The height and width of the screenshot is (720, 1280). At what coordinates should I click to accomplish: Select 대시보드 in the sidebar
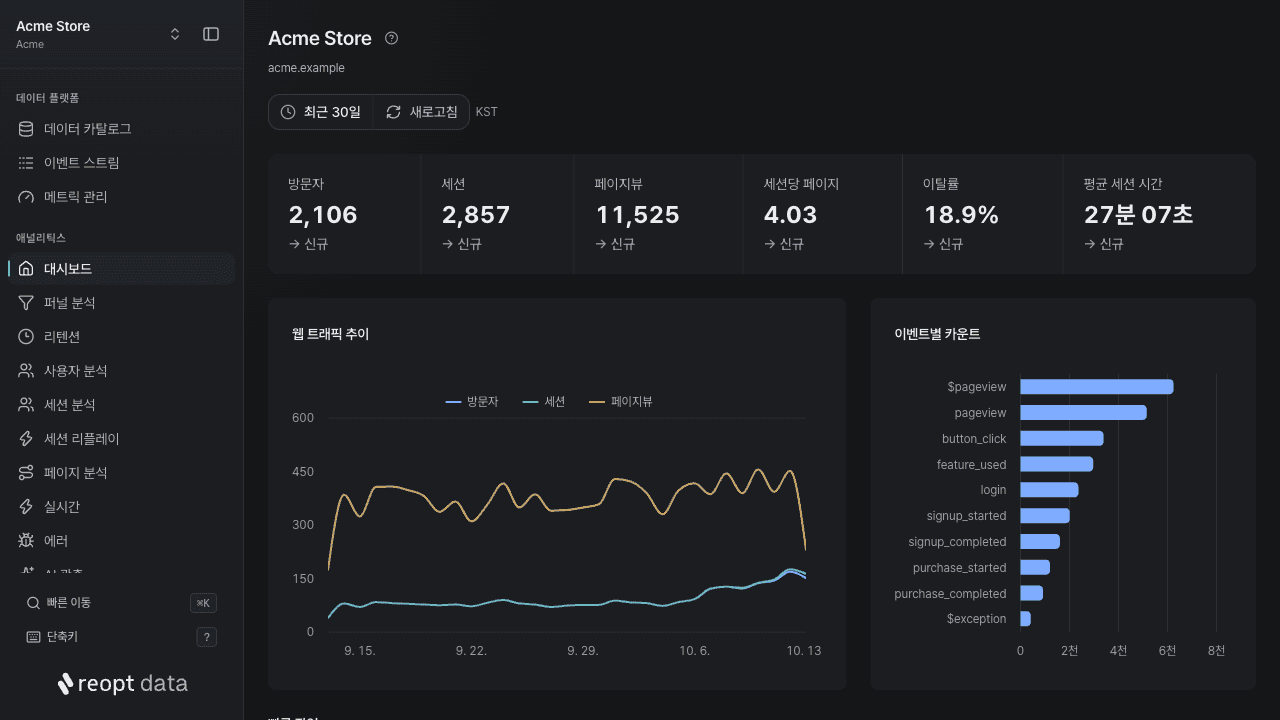[121, 269]
